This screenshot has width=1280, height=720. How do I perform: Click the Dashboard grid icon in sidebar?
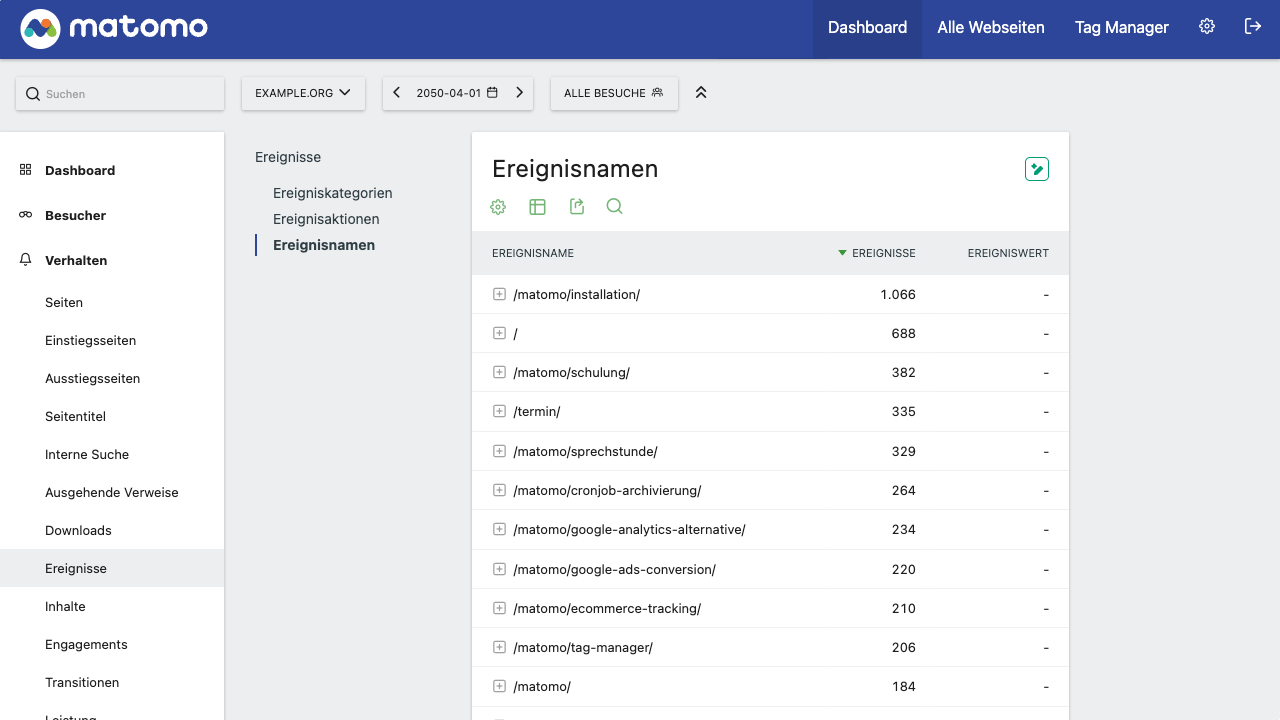pyautogui.click(x=26, y=170)
